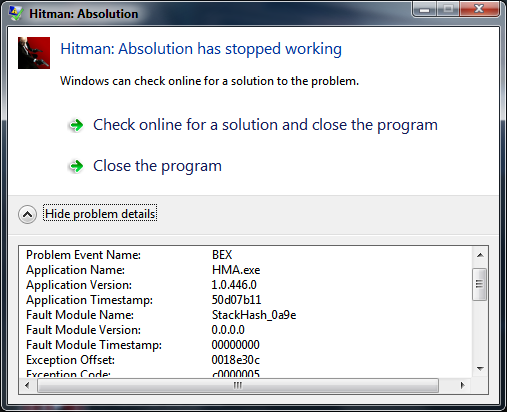507x412 pixels.
Task: Click the horizontal scrollbar thumb
Action: point(238,386)
